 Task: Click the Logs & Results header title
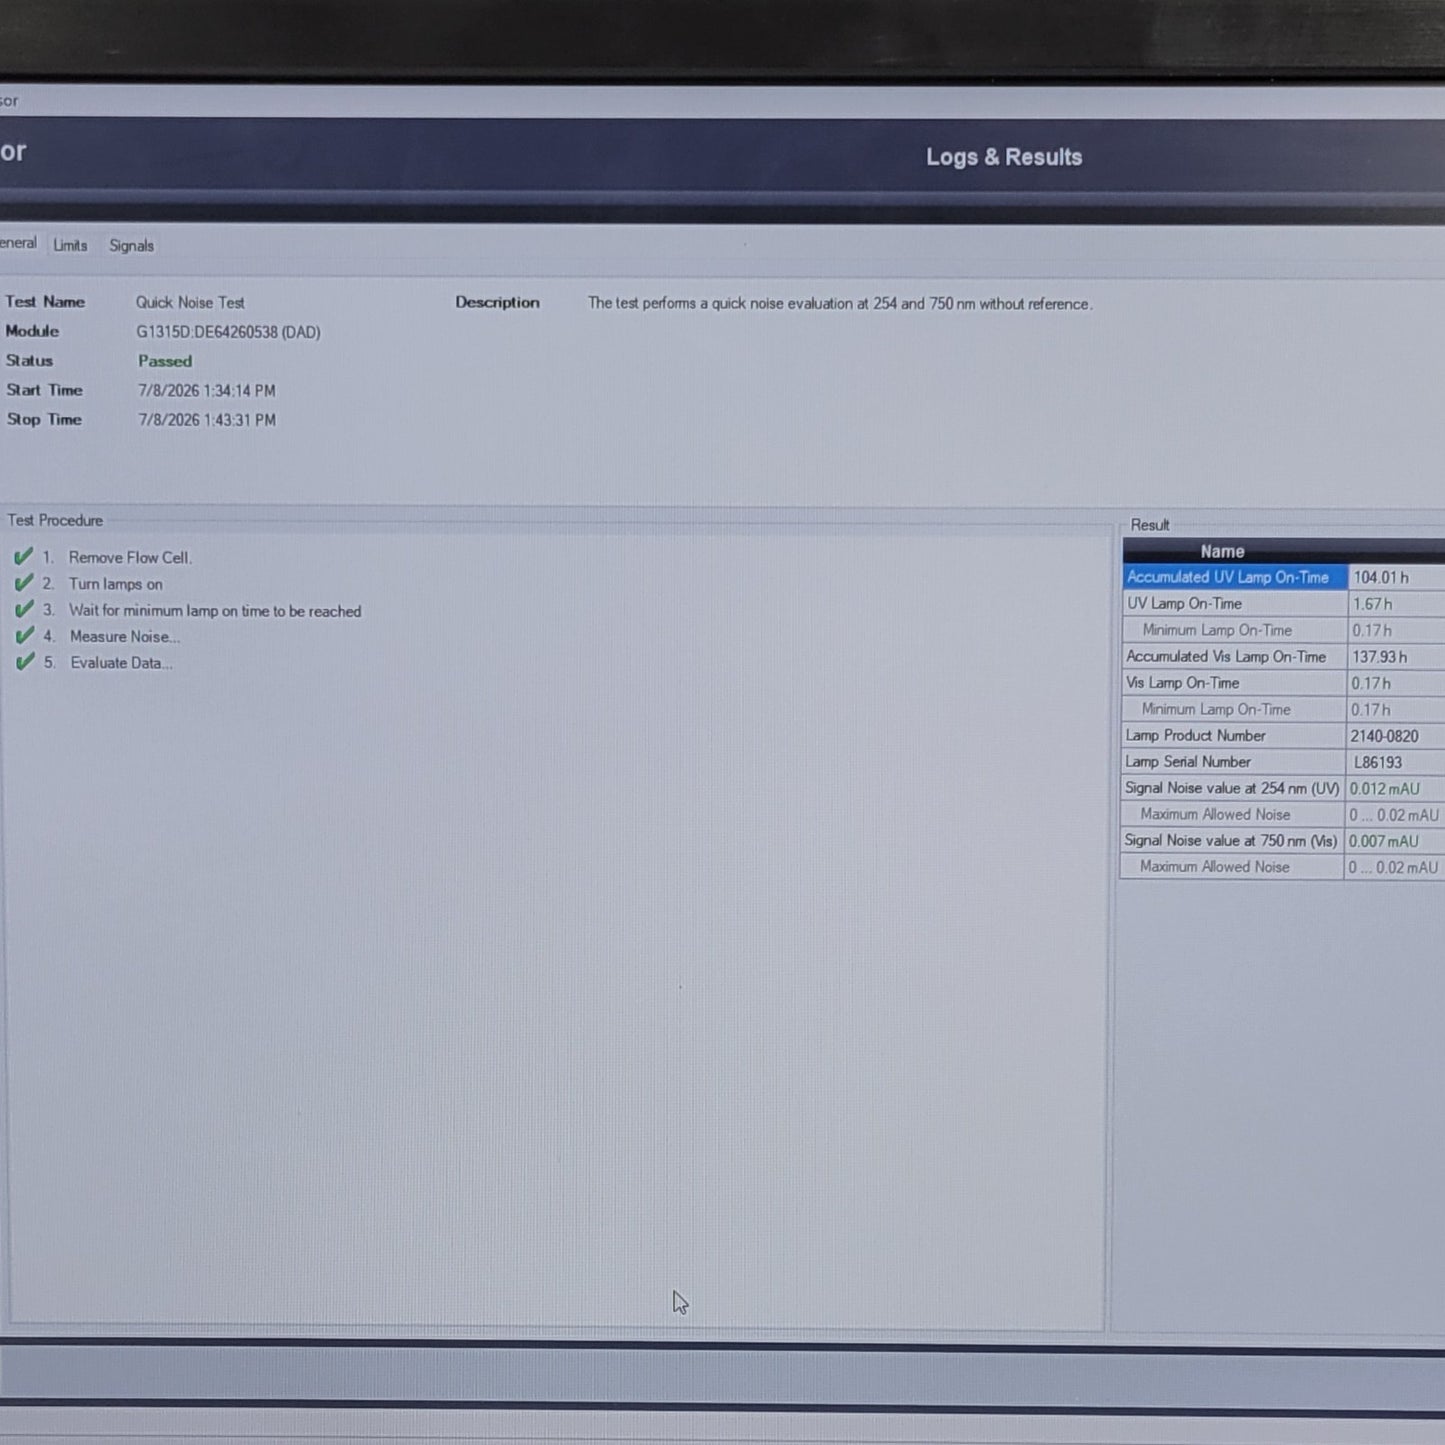(x=1004, y=157)
